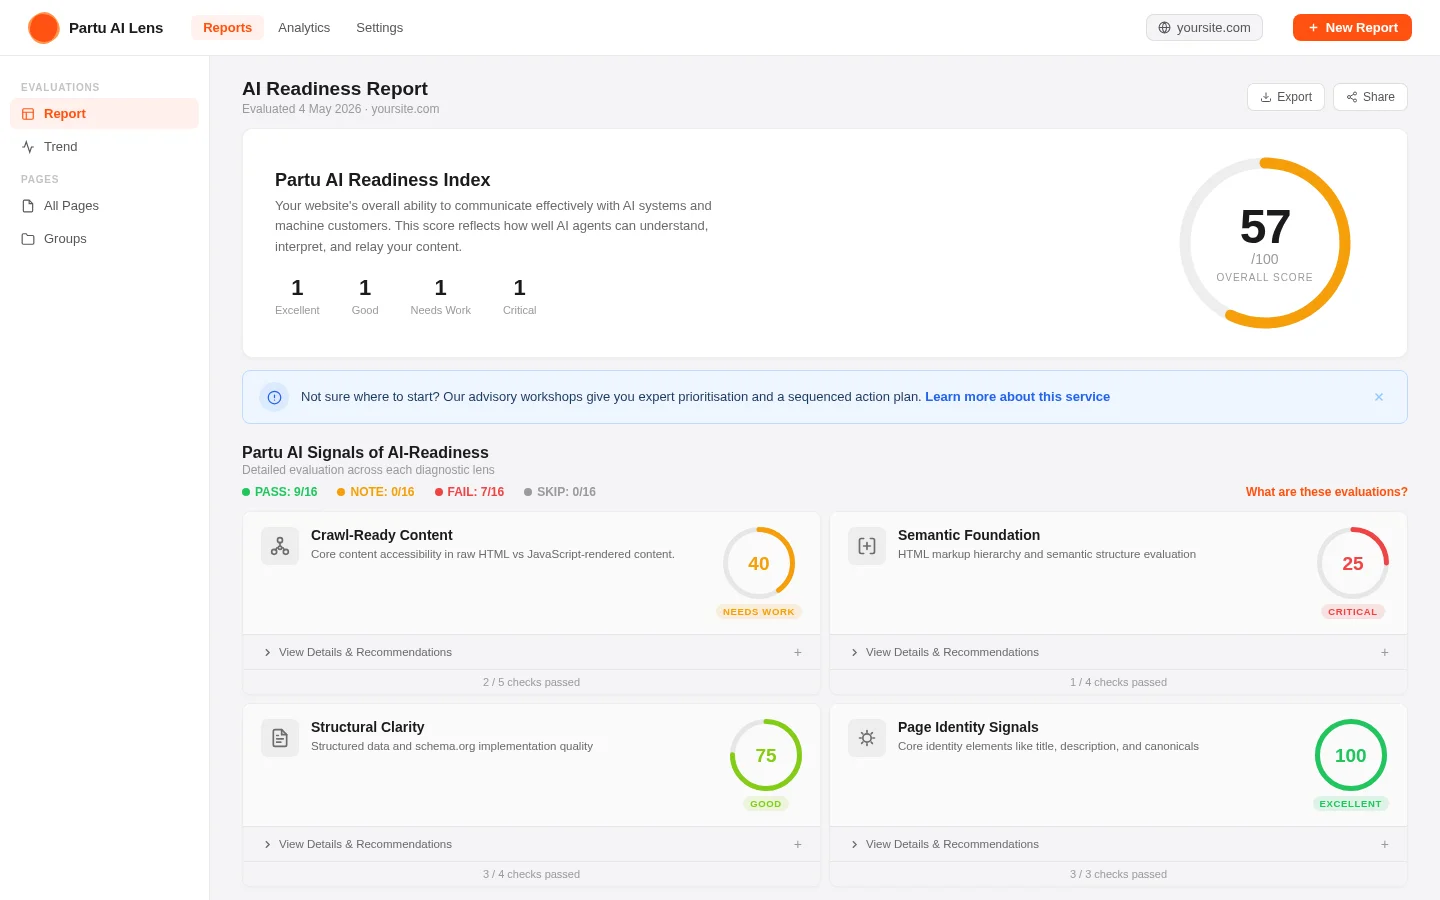1440x900 pixels.
Task: Click the '3 / 3 checks passed' text
Action: (1118, 874)
